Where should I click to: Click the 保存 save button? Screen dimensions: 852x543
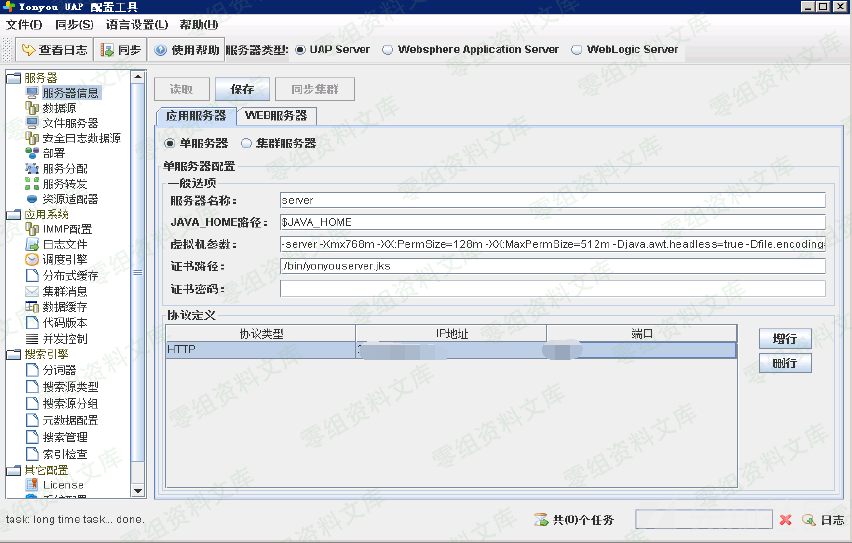click(x=242, y=90)
